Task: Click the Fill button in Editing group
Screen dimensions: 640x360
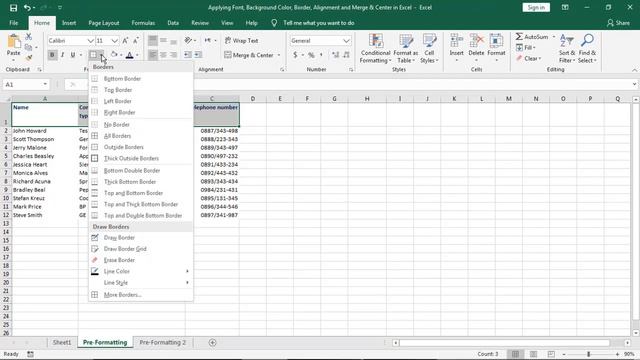Action: tap(526, 48)
